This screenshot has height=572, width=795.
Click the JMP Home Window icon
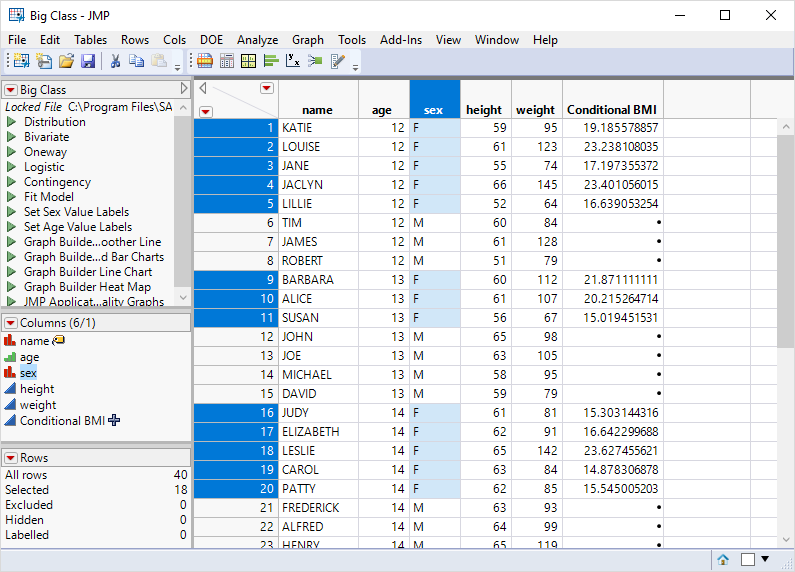coord(723,560)
